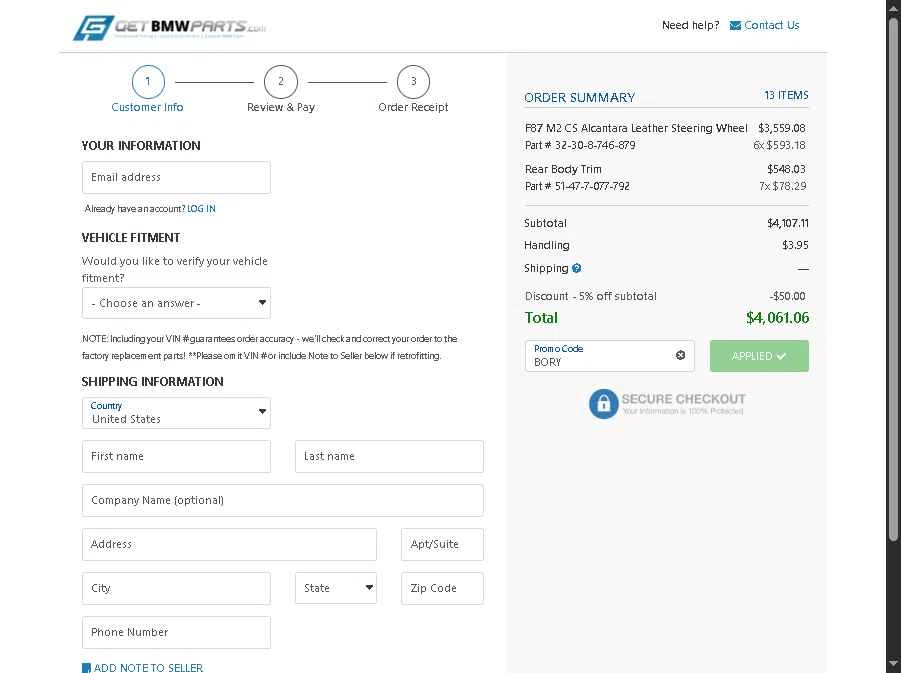Focus the First name input

[176, 456]
